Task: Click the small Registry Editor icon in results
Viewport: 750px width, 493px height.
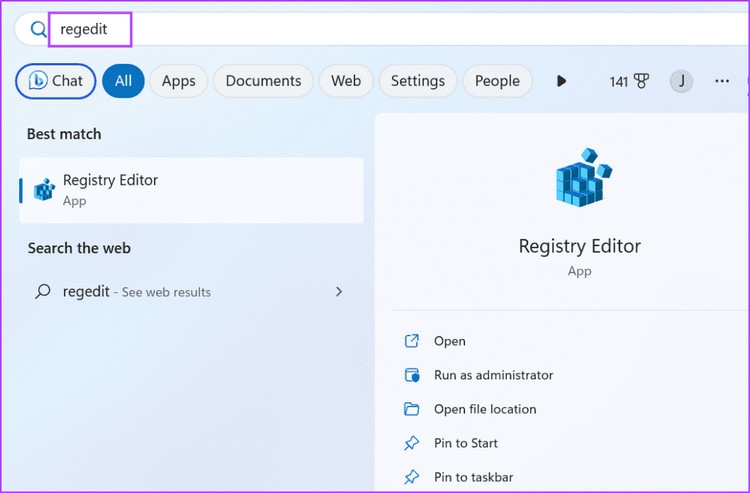Action: (x=44, y=190)
